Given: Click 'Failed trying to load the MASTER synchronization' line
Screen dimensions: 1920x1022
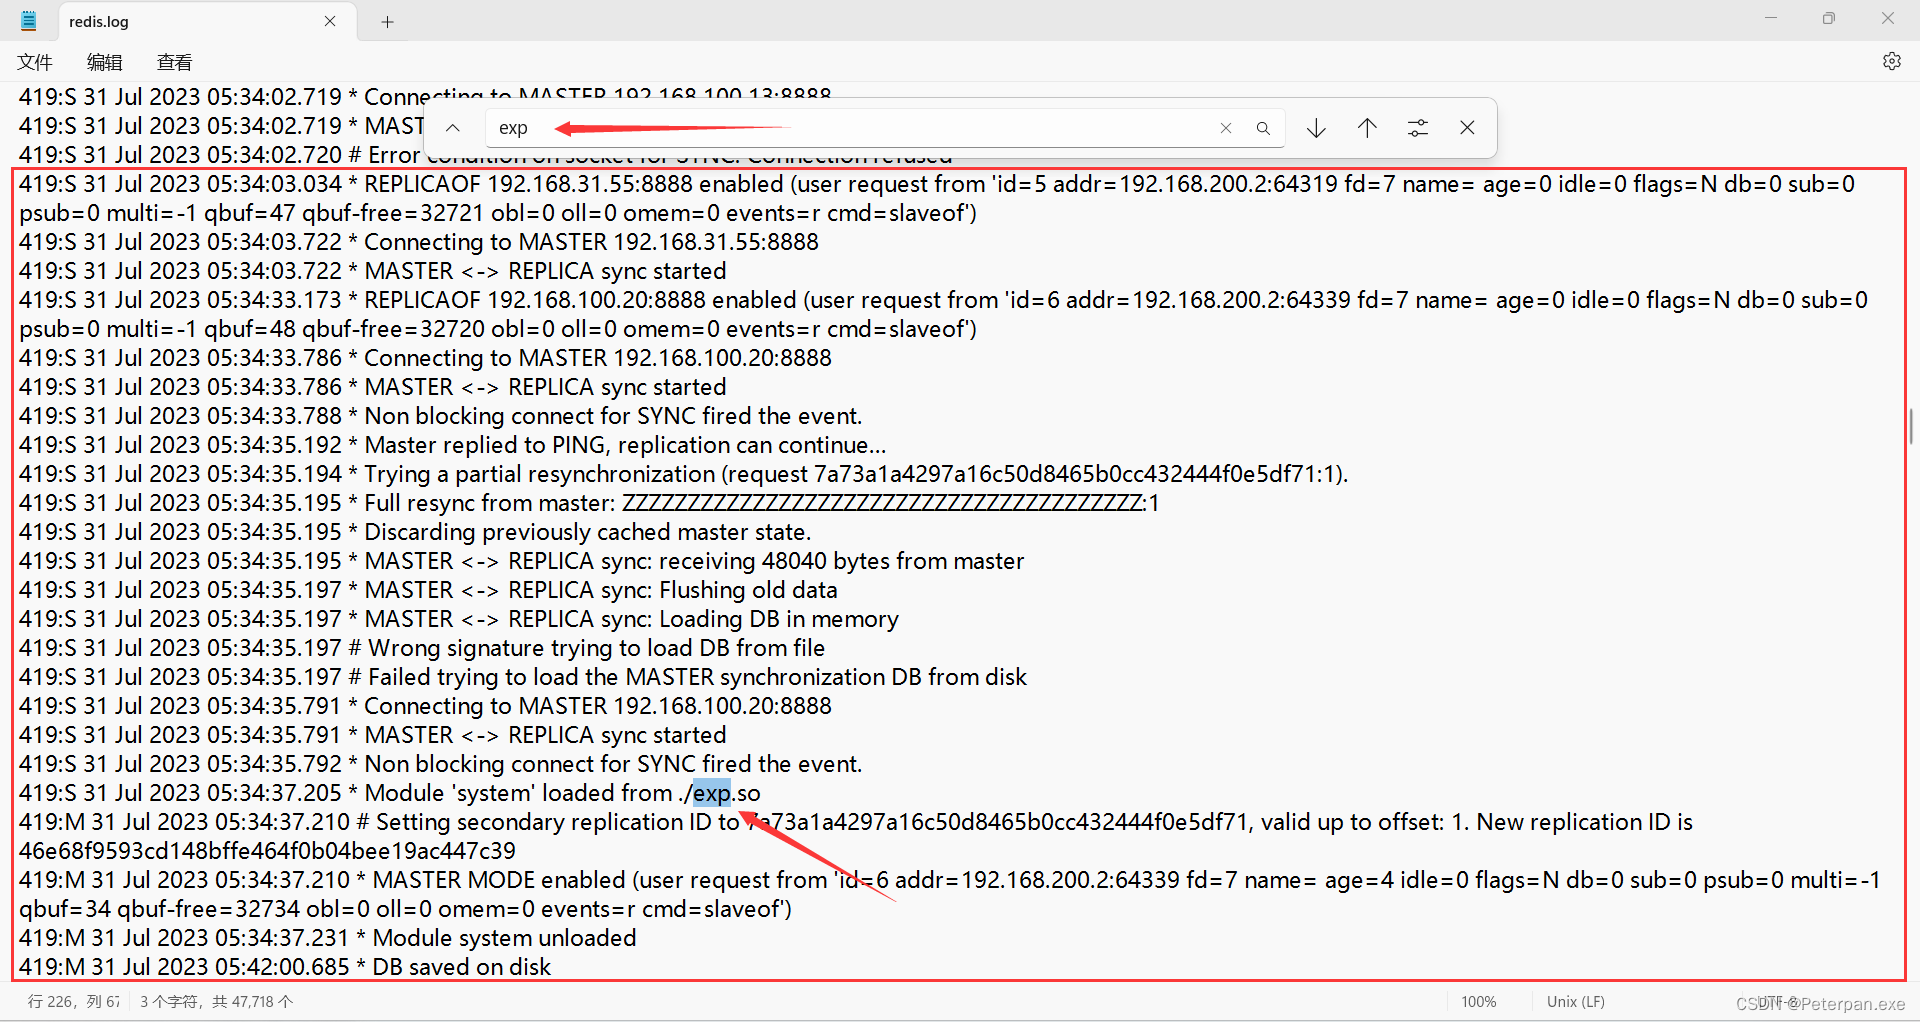Looking at the screenshot, I should coord(523,677).
